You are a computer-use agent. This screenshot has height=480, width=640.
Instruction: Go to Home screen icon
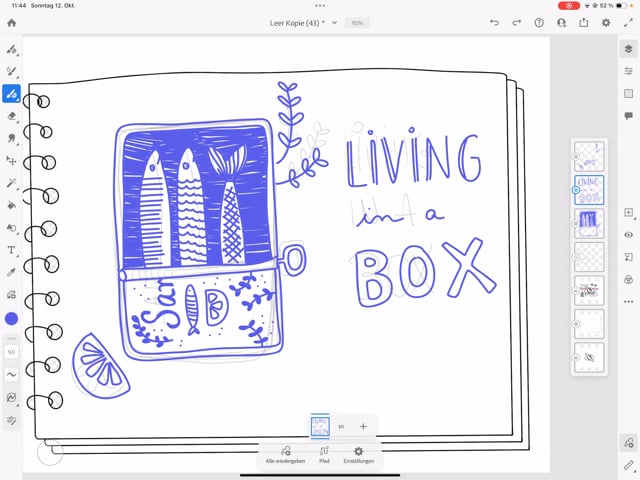pos(12,22)
